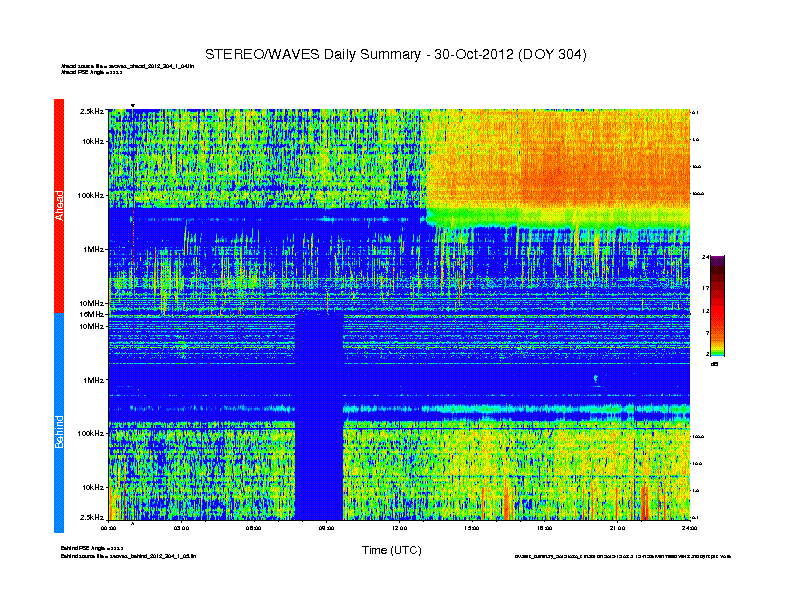The height and width of the screenshot is (612, 792).
Task: Click the 2.5kHz label at top left
Action: point(93,112)
